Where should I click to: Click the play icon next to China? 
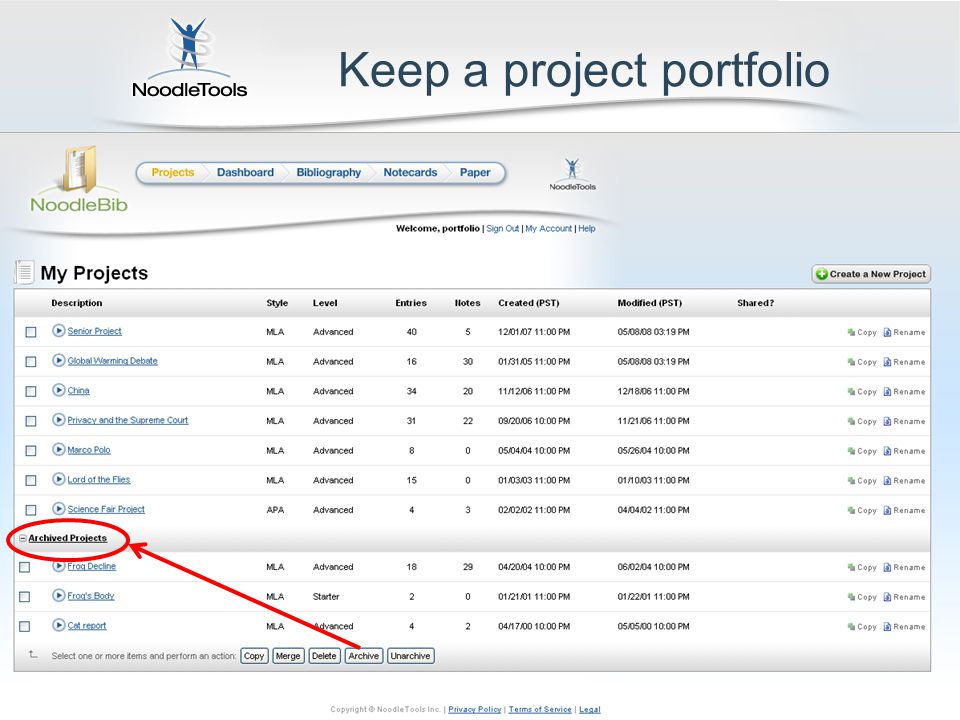58,390
